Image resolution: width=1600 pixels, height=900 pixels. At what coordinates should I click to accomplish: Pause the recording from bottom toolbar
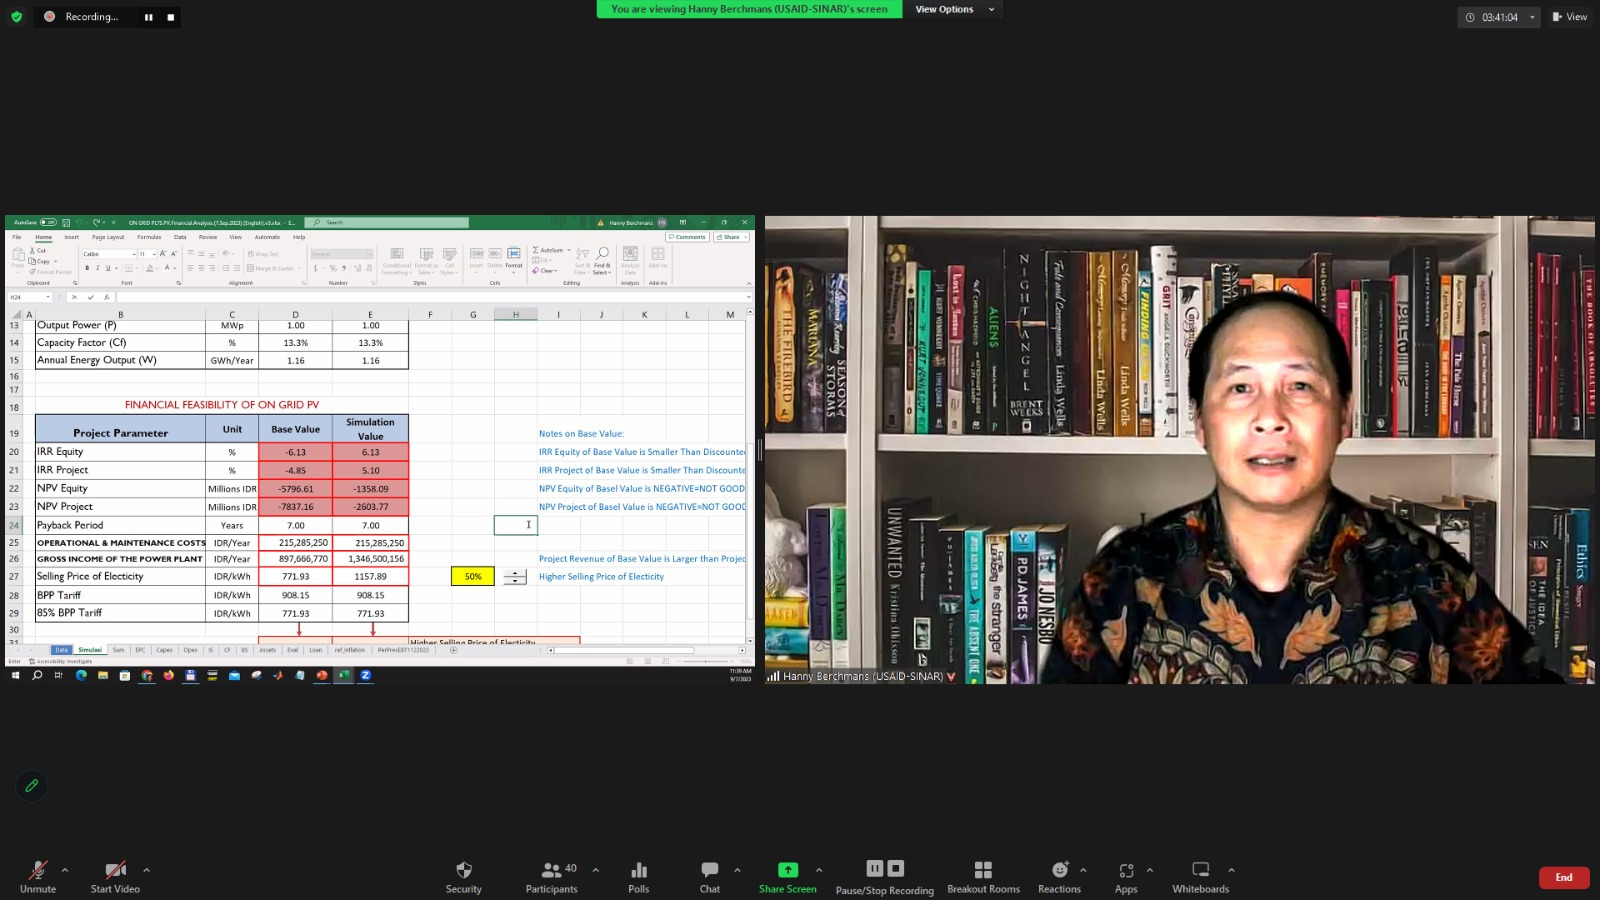click(x=874, y=869)
